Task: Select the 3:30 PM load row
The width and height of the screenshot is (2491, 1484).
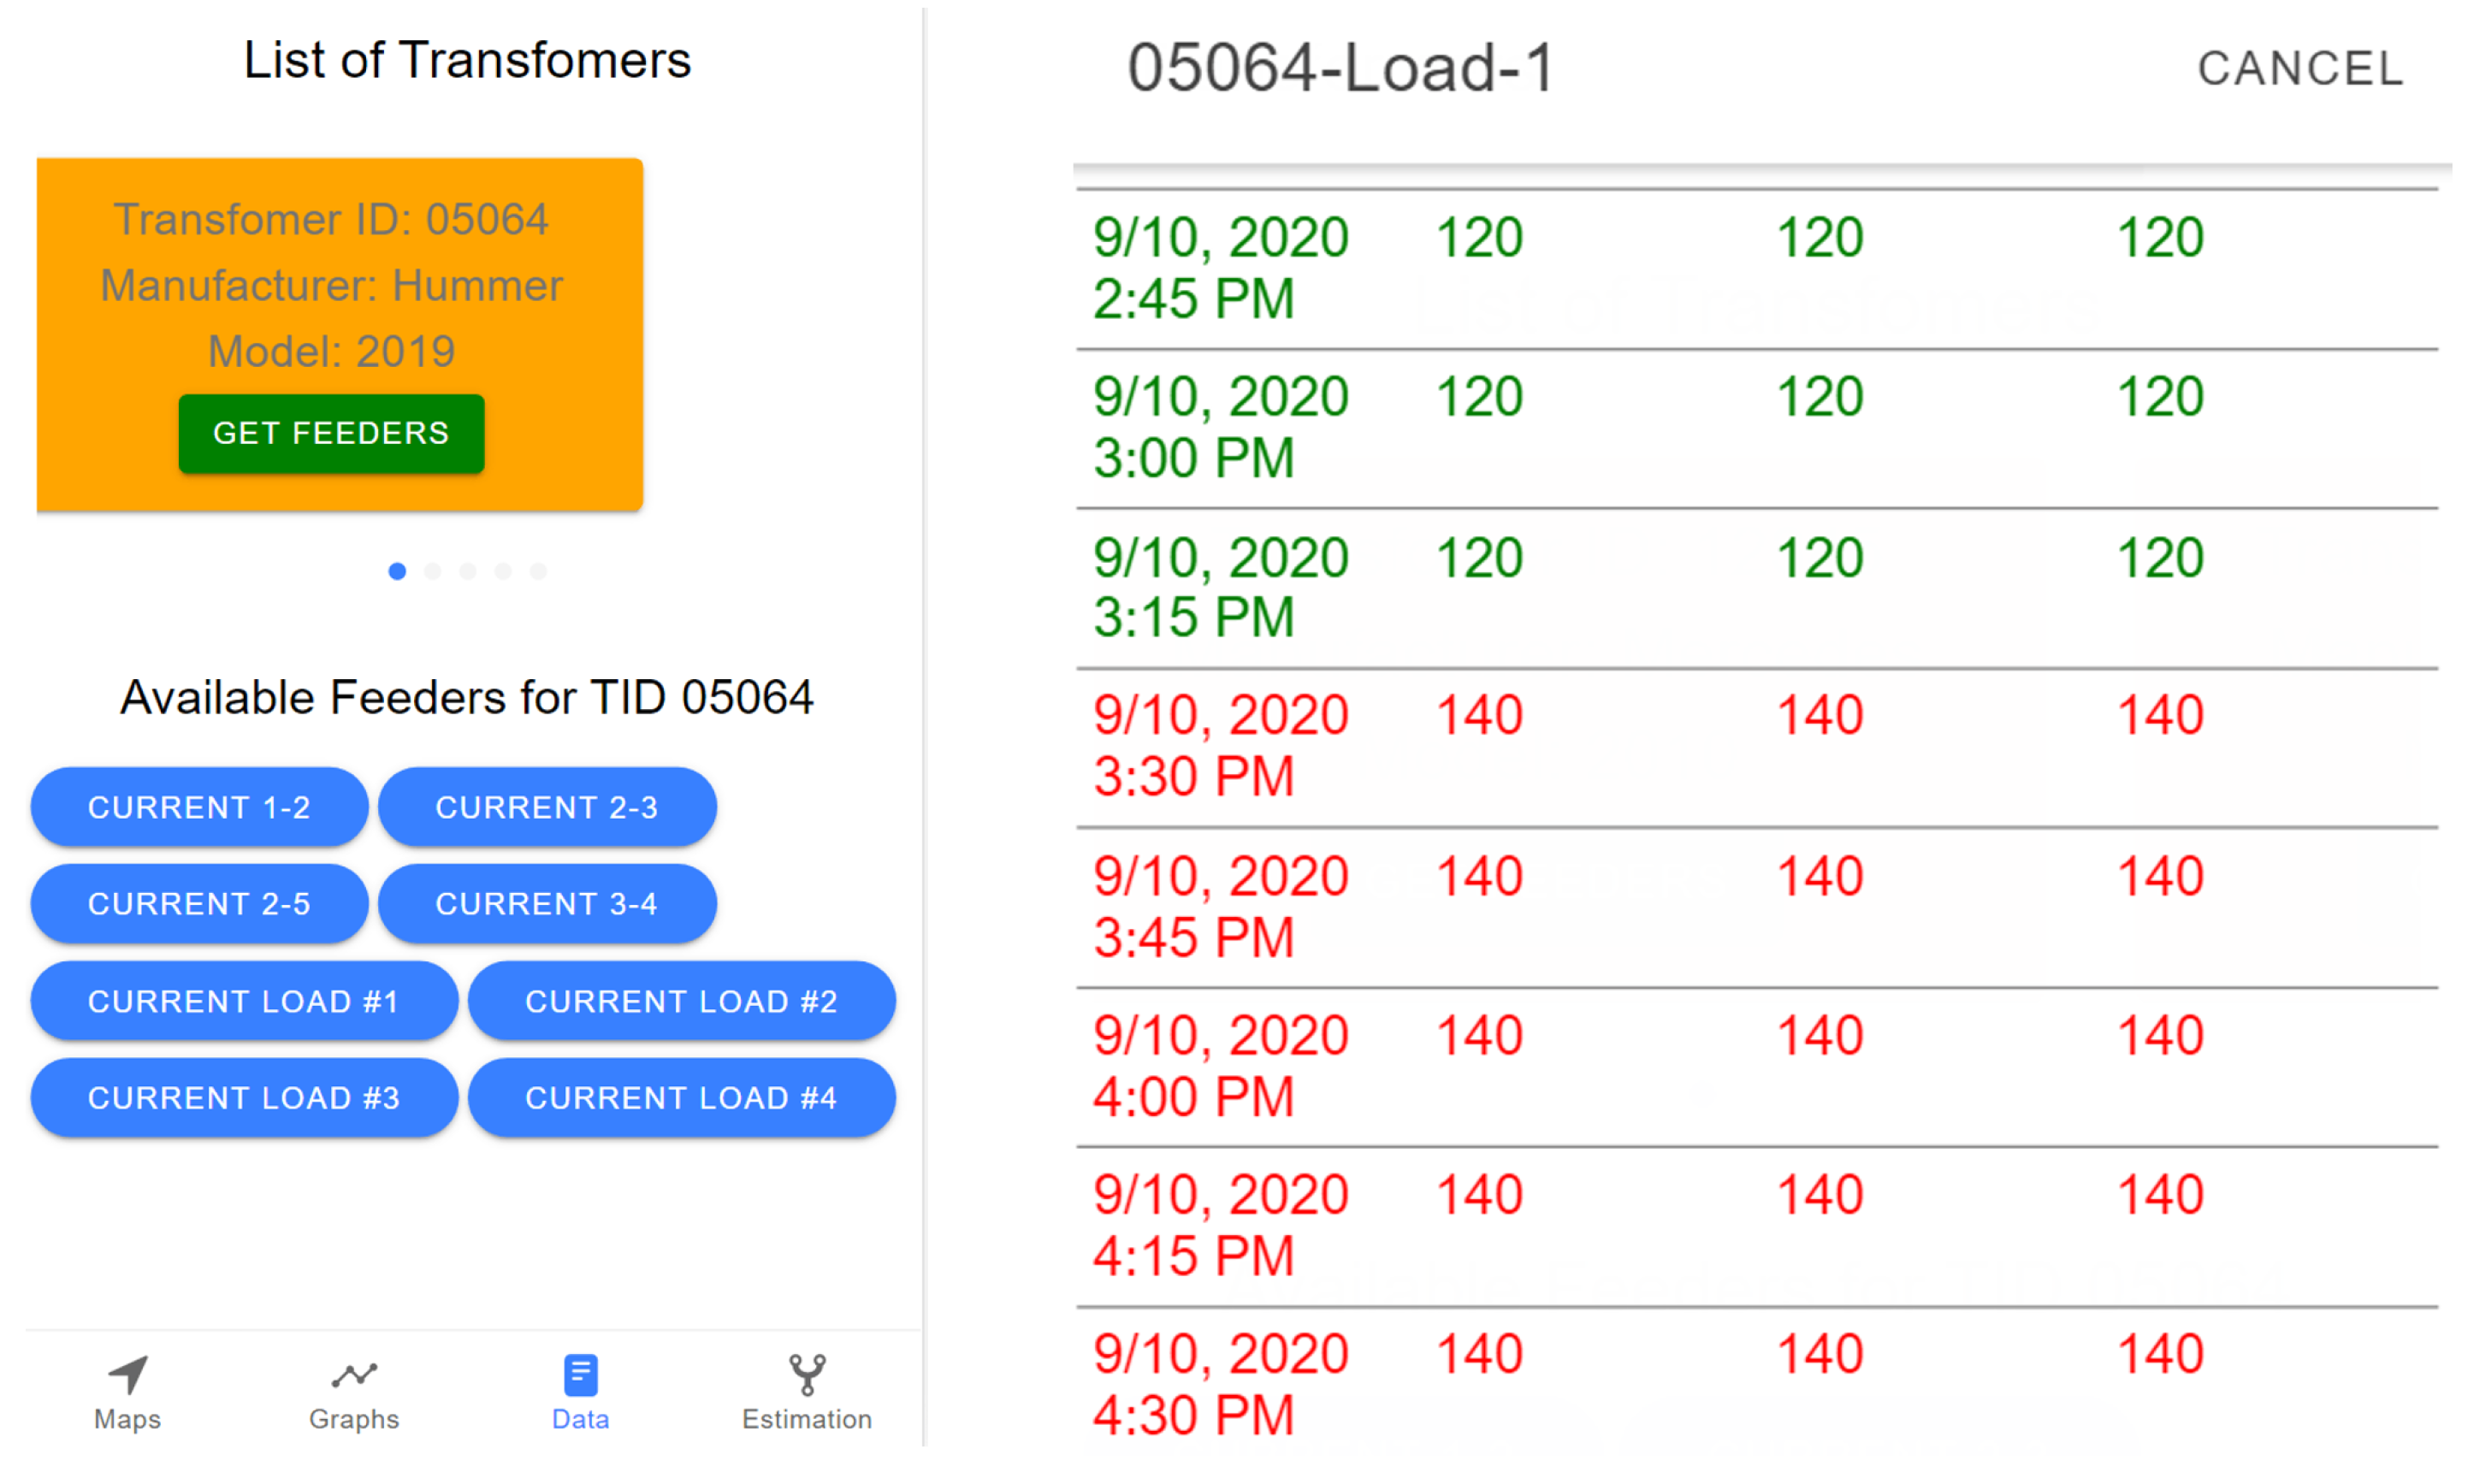Action: click(1756, 747)
